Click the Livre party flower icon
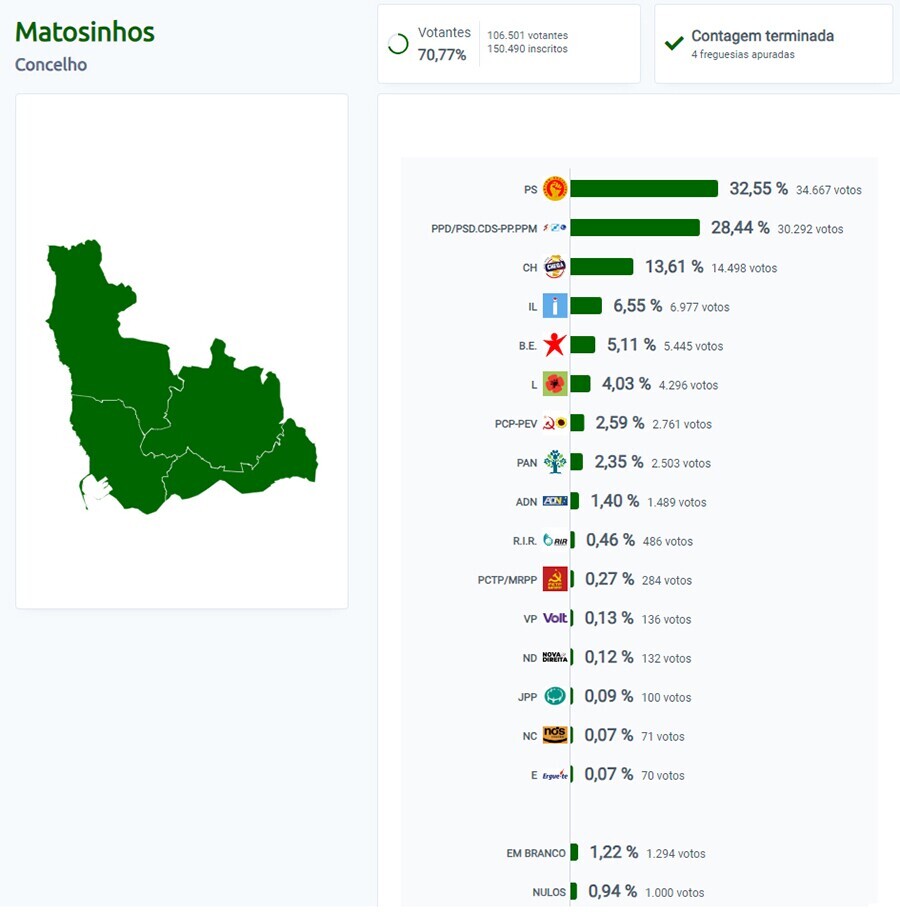 point(555,384)
